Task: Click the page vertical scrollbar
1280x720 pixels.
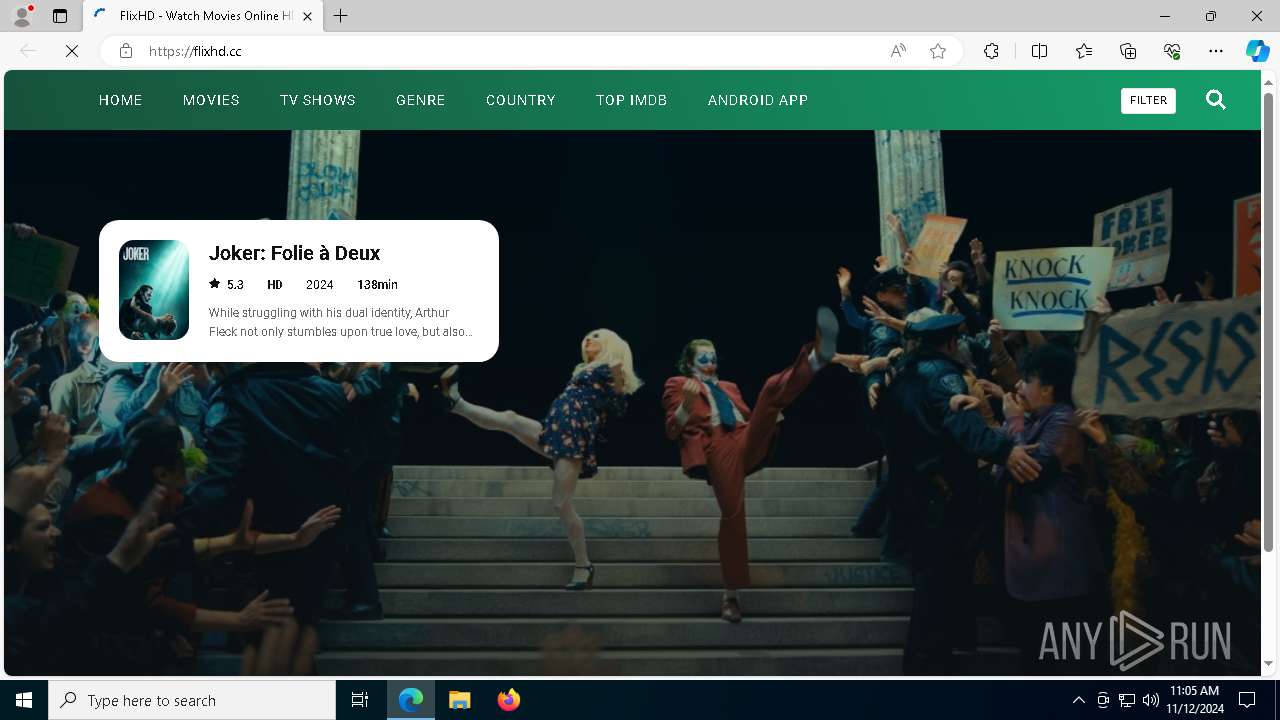Action: (x=1269, y=322)
